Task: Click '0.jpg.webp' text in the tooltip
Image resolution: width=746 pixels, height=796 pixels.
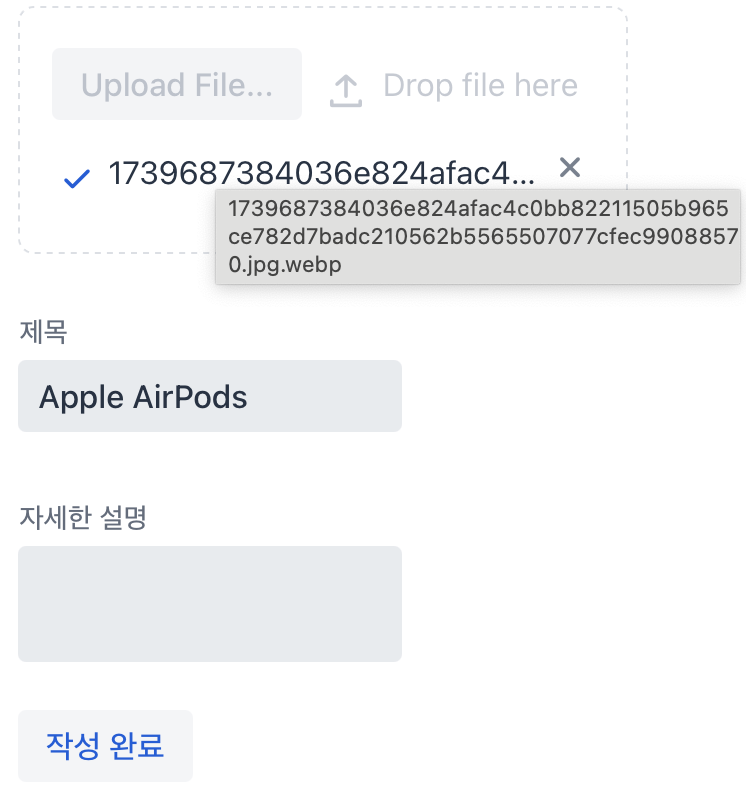Action: pos(285,265)
